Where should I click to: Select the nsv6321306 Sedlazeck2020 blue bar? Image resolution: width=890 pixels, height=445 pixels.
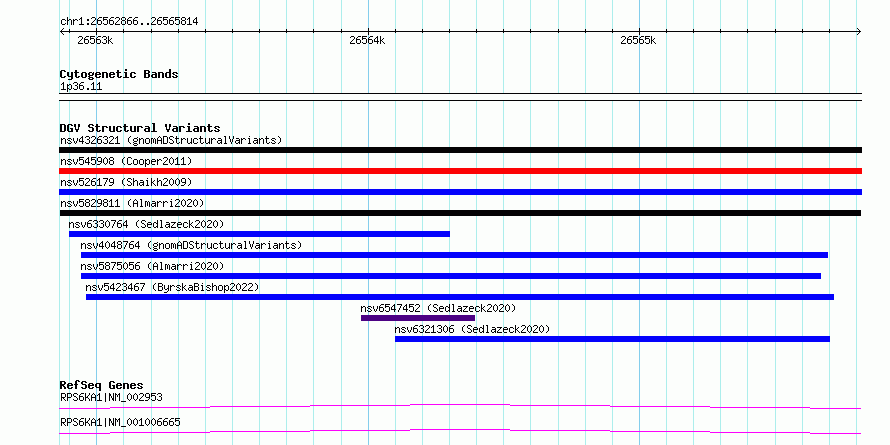pyautogui.click(x=612, y=339)
